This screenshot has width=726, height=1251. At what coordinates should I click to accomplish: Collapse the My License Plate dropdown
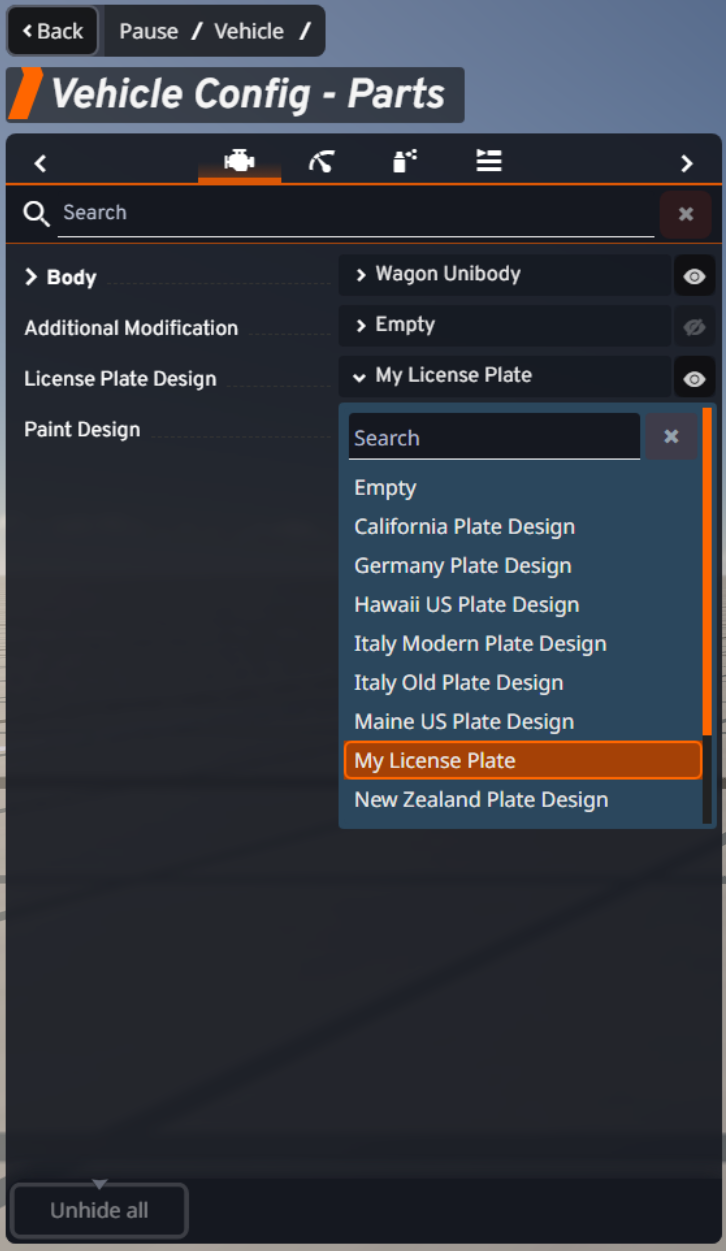[504, 376]
